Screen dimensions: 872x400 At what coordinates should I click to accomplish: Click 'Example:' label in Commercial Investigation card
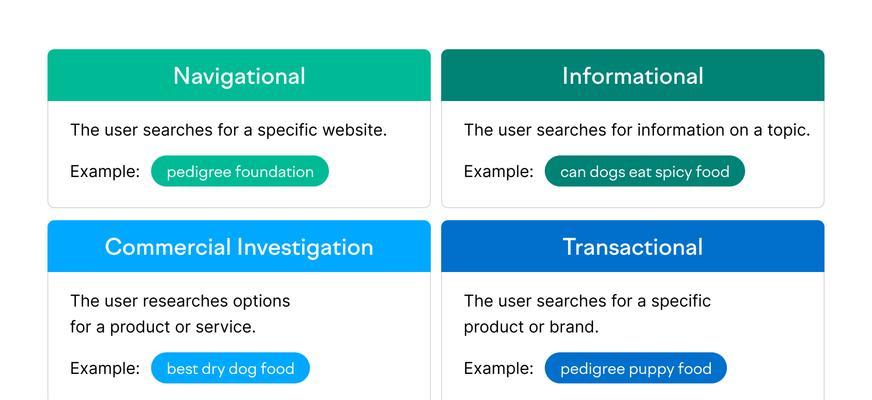[105, 368]
